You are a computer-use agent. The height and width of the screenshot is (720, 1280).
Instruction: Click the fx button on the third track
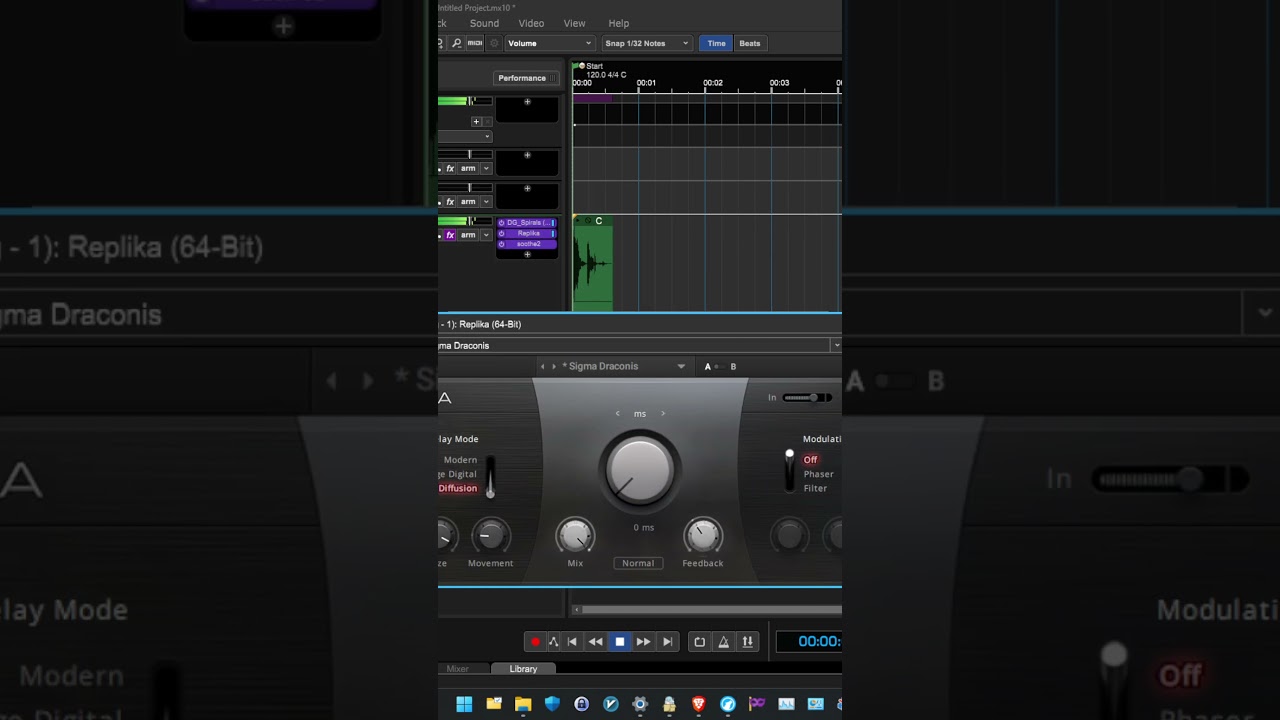coord(450,201)
